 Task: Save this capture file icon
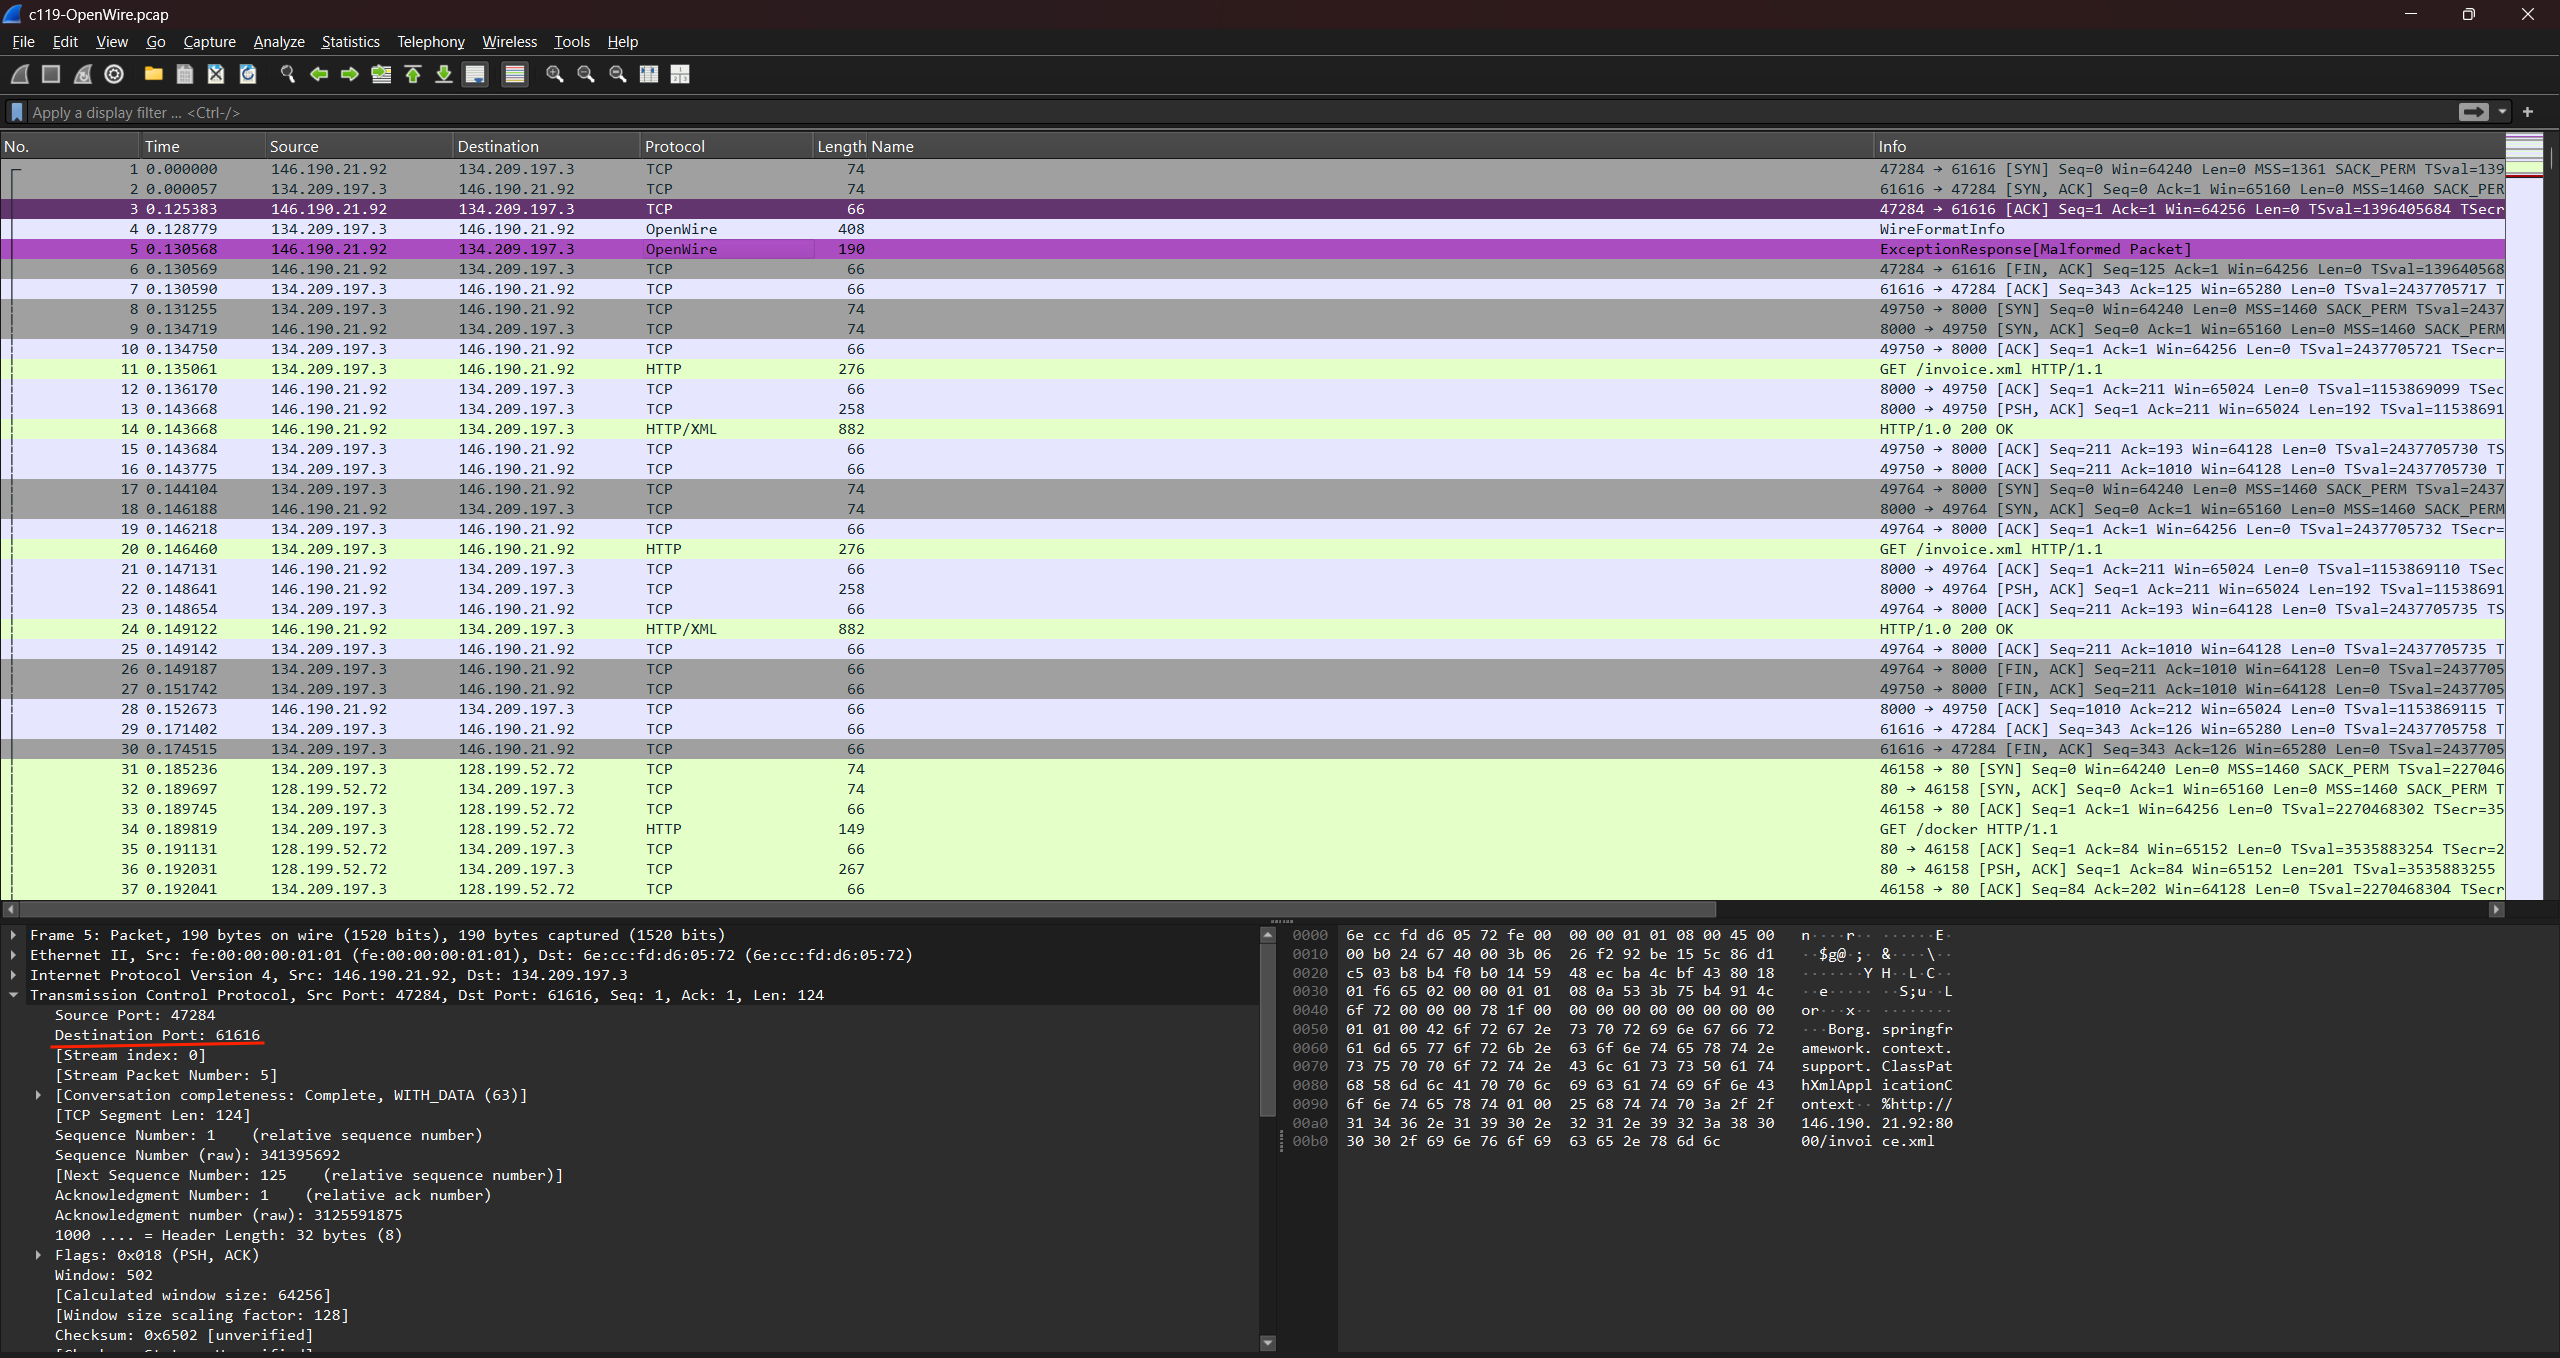185,74
